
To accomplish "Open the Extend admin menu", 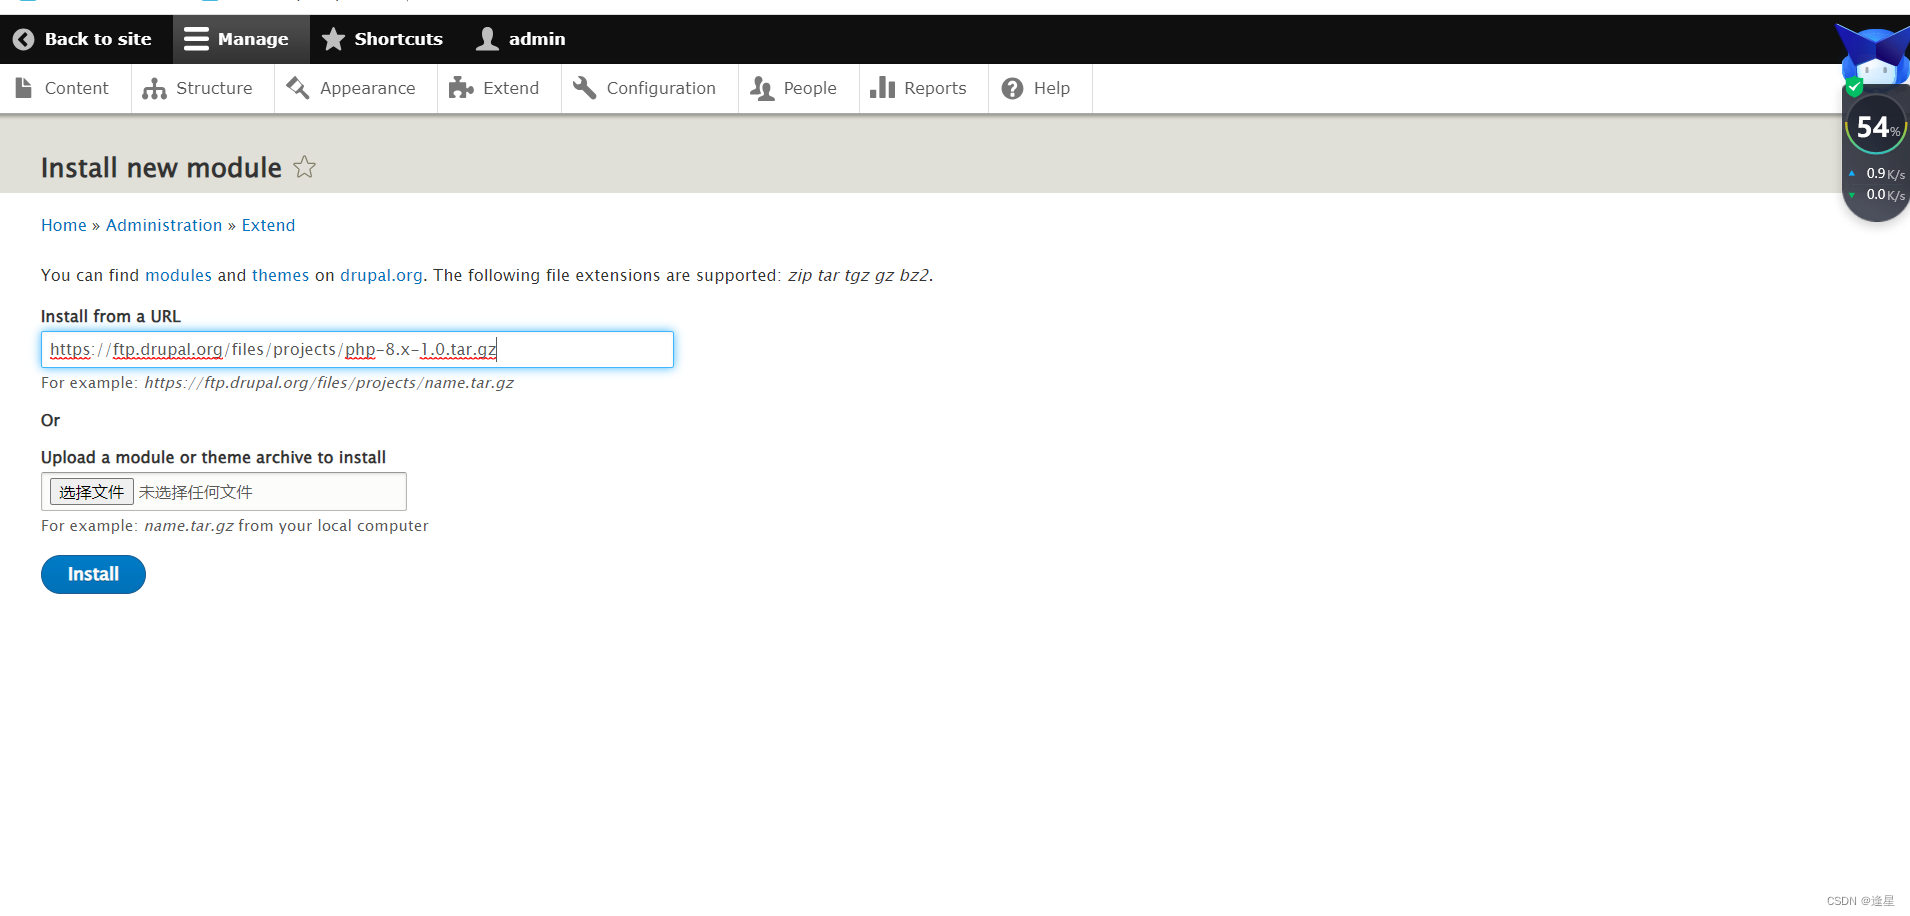I will pyautogui.click(x=499, y=89).
